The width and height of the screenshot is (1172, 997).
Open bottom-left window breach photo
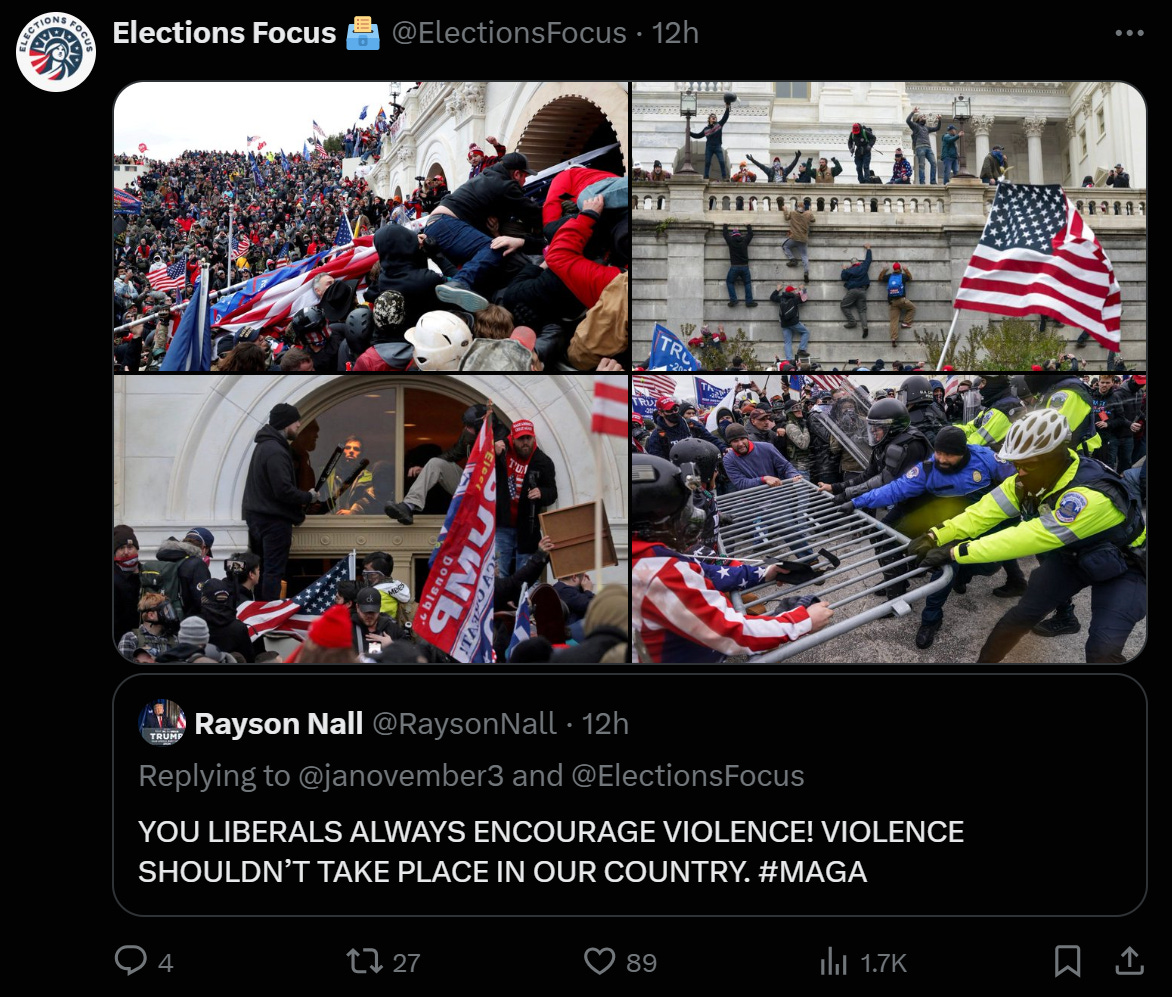(371, 519)
